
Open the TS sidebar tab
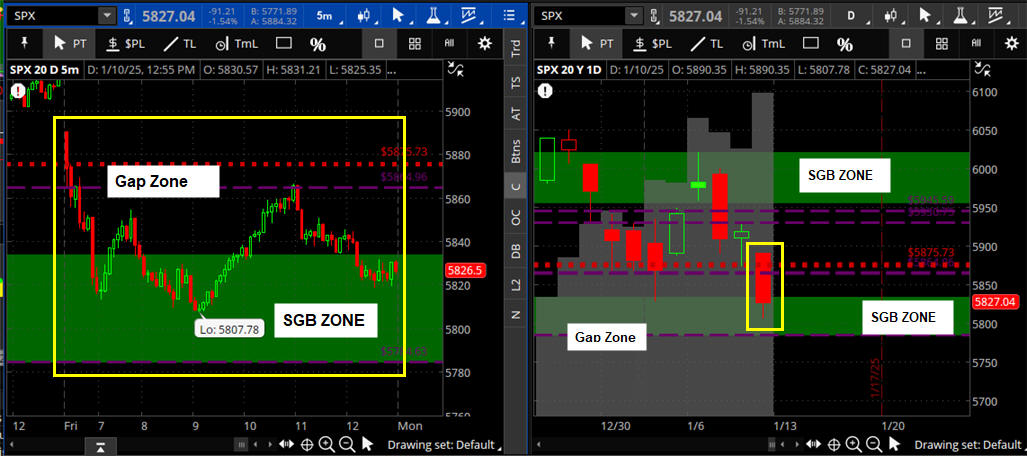(515, 83)
